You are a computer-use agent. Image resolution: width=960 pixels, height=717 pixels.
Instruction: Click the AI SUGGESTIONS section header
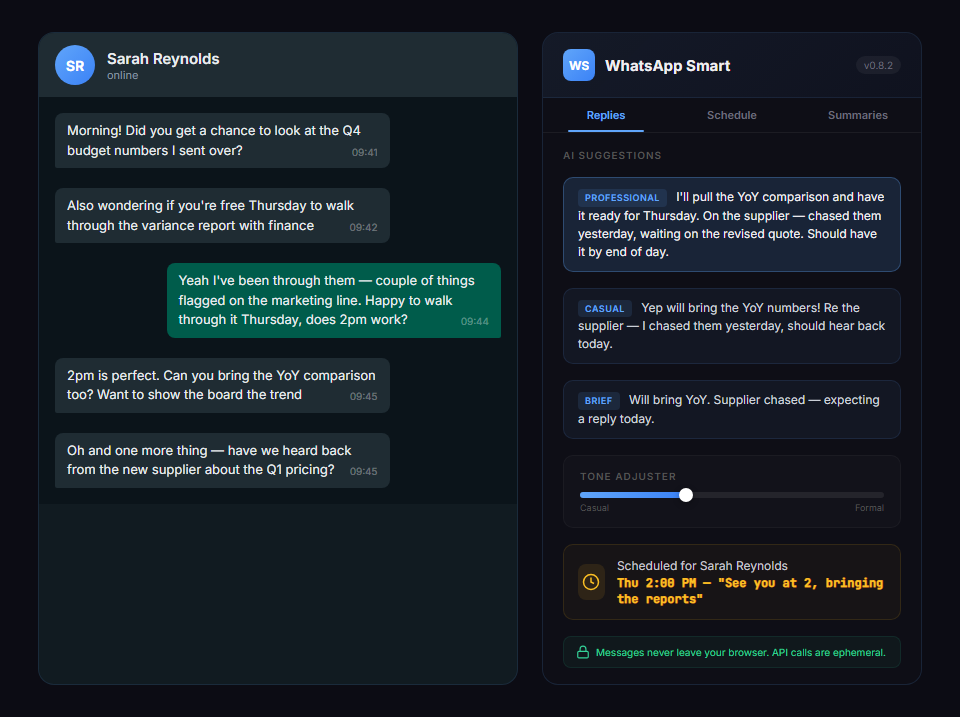pos(610,155)
